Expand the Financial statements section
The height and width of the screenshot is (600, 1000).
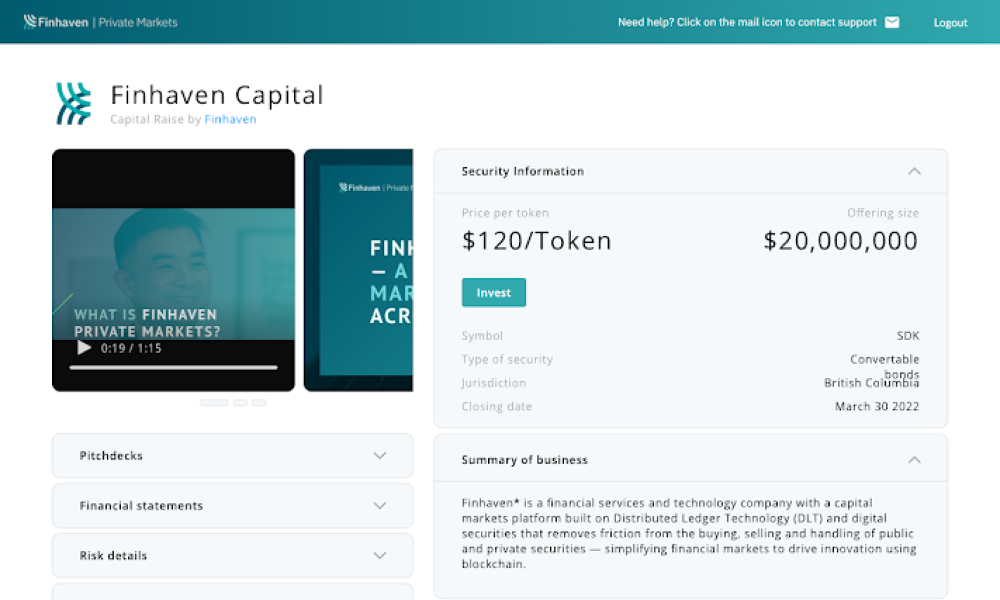(x=232, y=506)
